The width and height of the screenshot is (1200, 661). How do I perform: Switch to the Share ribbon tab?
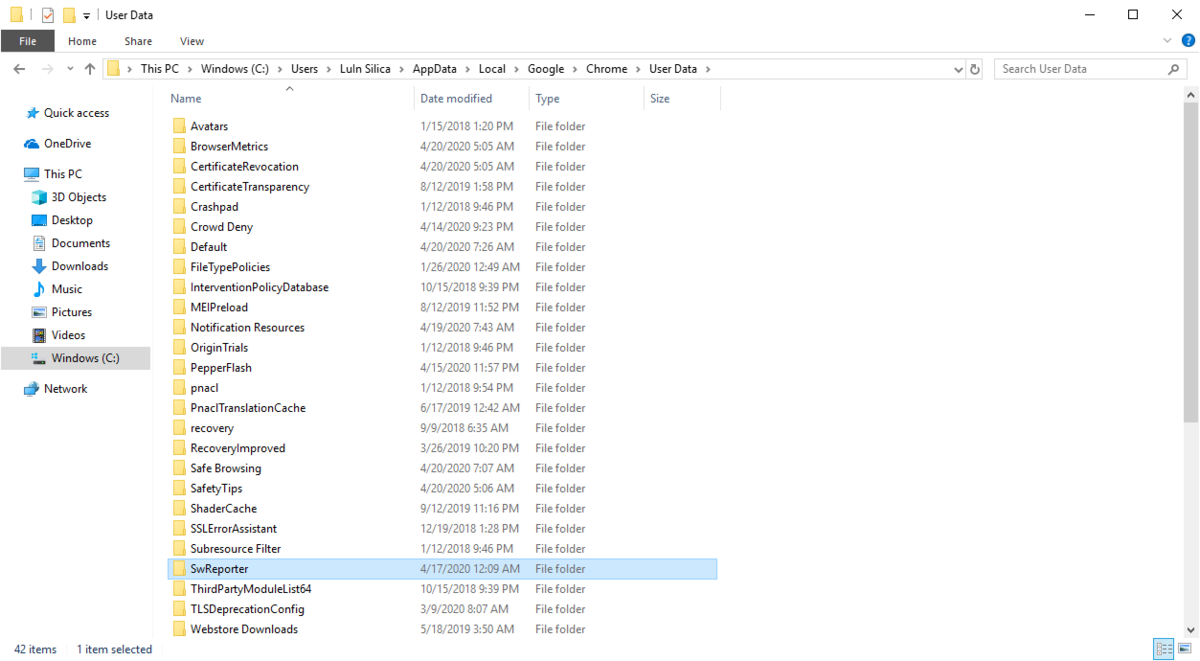[x=138, y=41]
